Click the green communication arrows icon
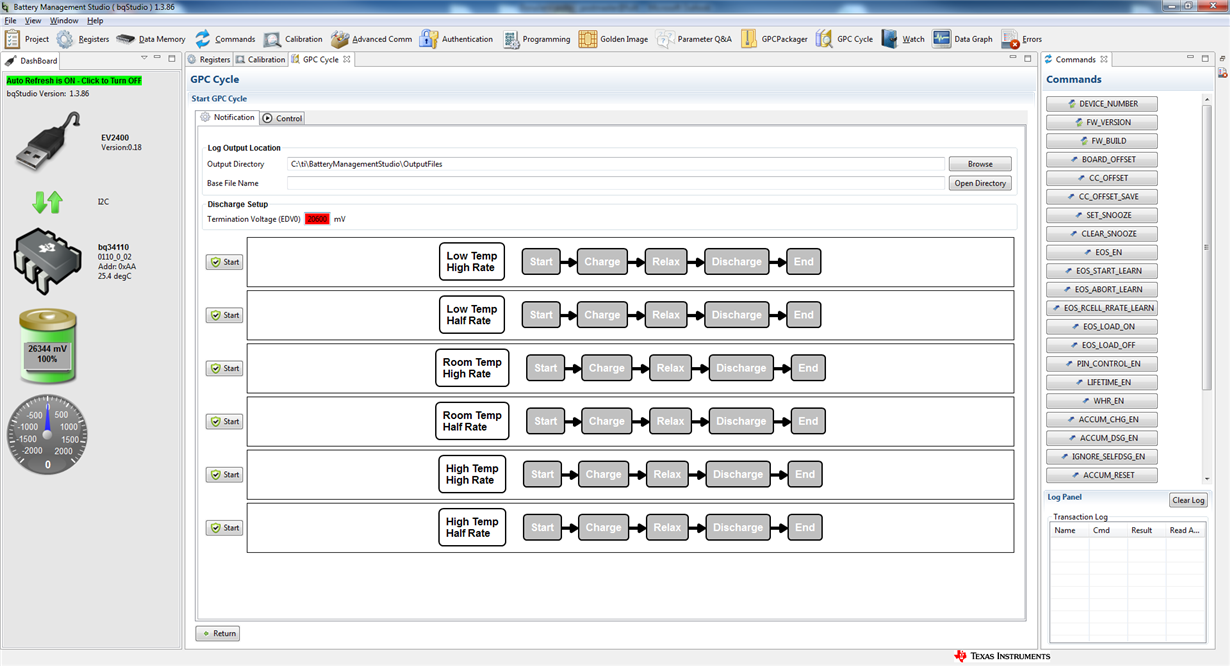1230x666 pixels. pyautogui.click(x=47, y=202)
